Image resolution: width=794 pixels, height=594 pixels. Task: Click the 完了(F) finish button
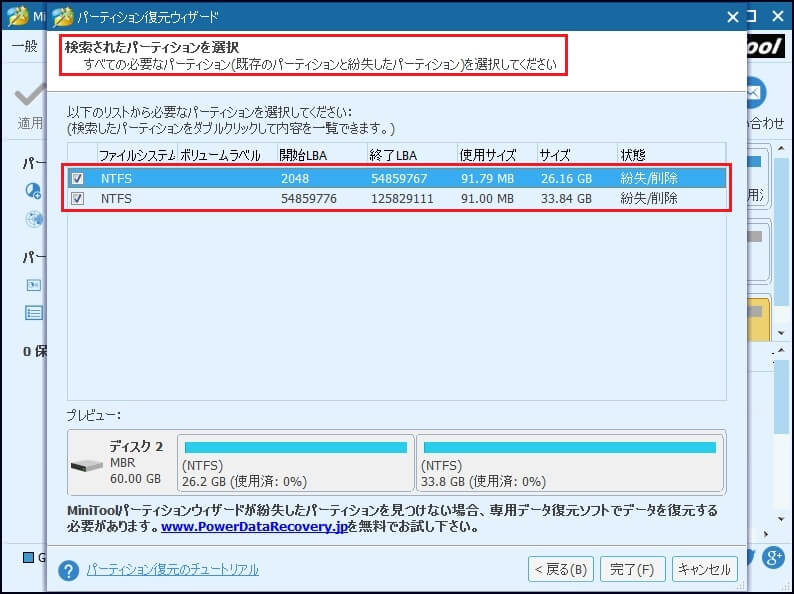coord(632,570)
